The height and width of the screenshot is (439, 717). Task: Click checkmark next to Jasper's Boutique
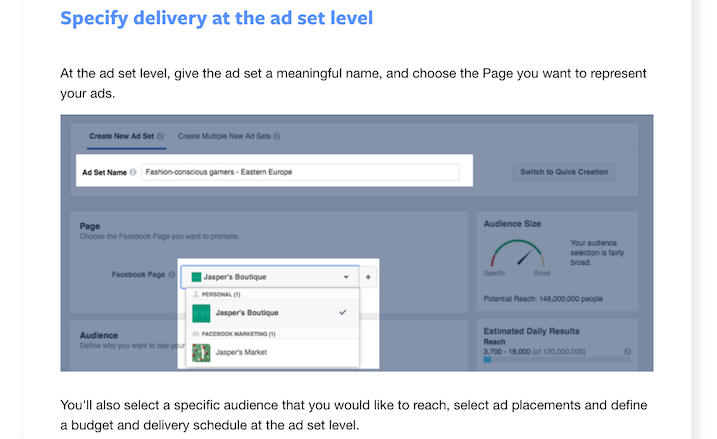point(342,312)
